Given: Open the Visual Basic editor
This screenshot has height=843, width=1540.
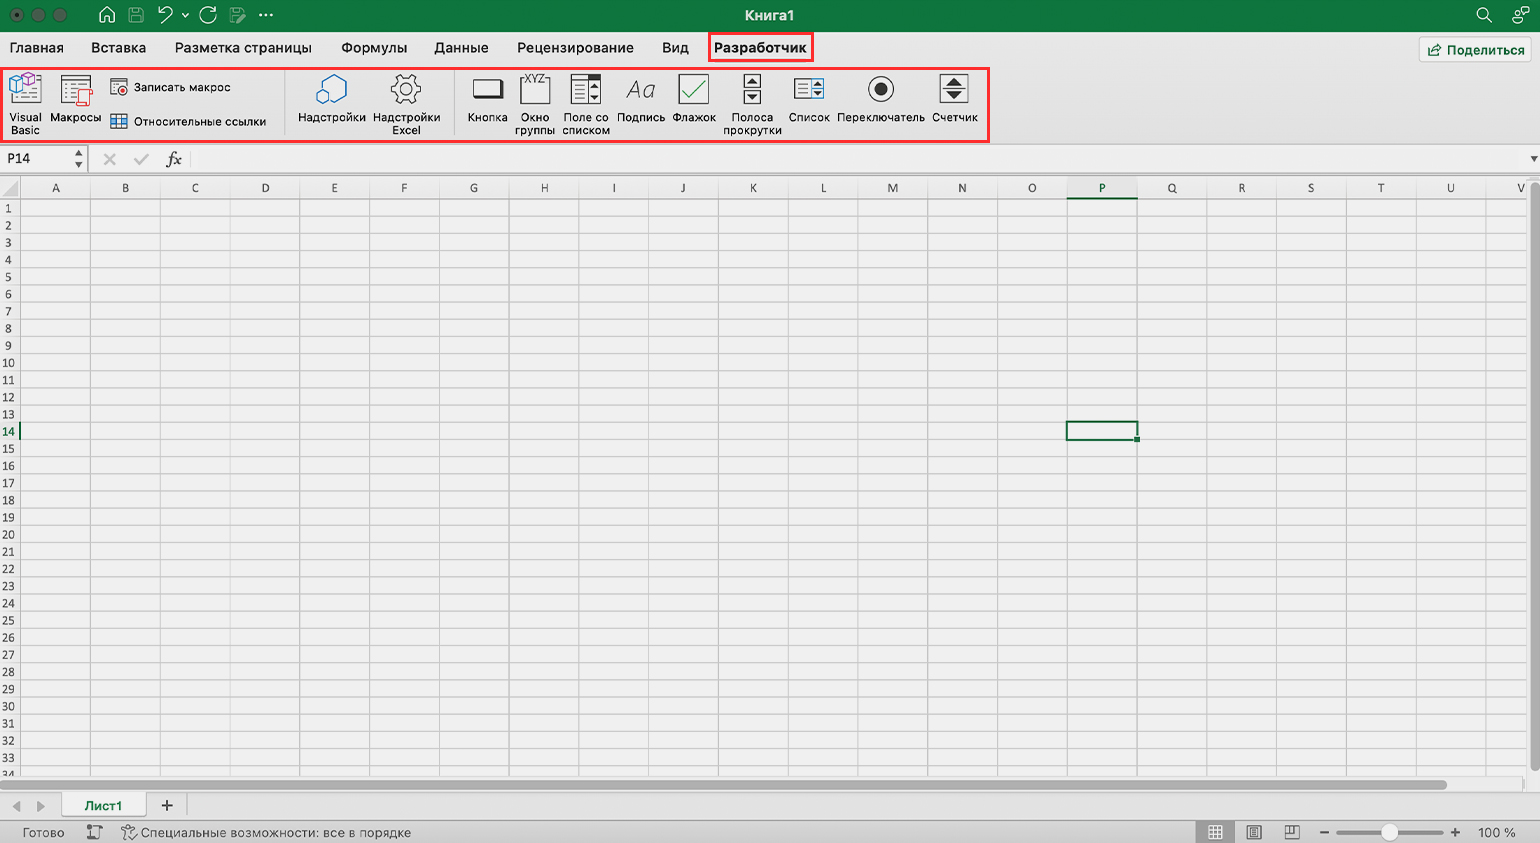Looking at the screenshot, I should pyautogui.click(x=25, y=102).
